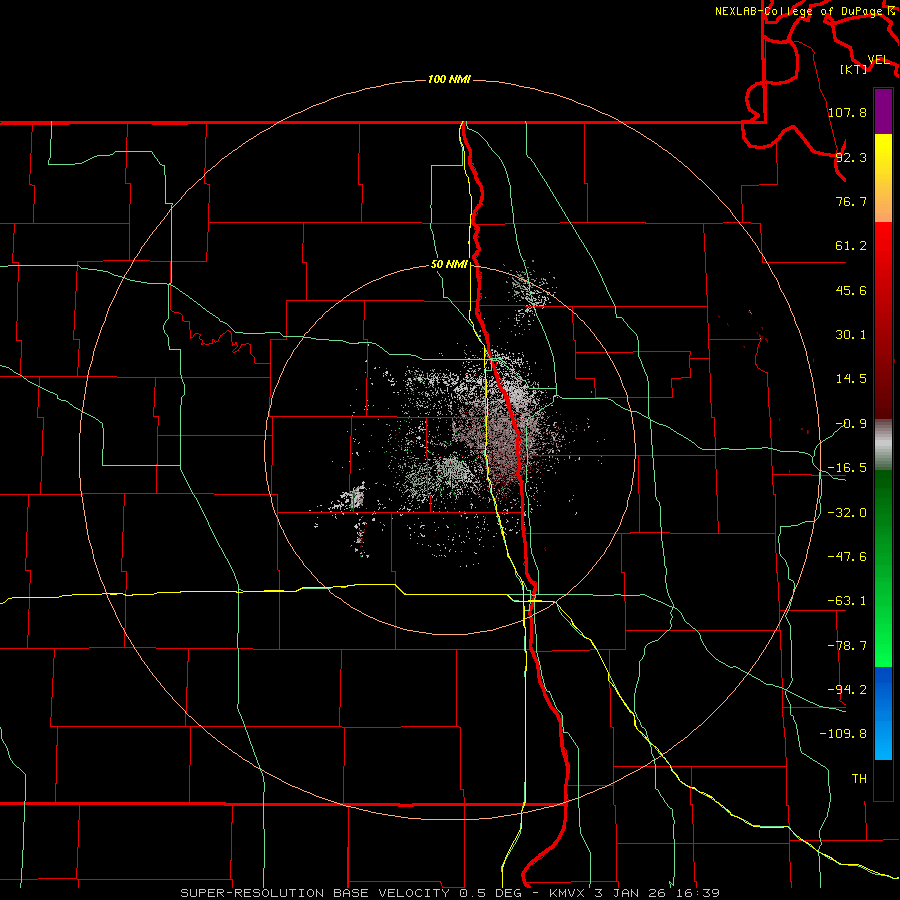900x900 pixels.
Task: Click the 30.1 scale value
Action: coord(851,335)
